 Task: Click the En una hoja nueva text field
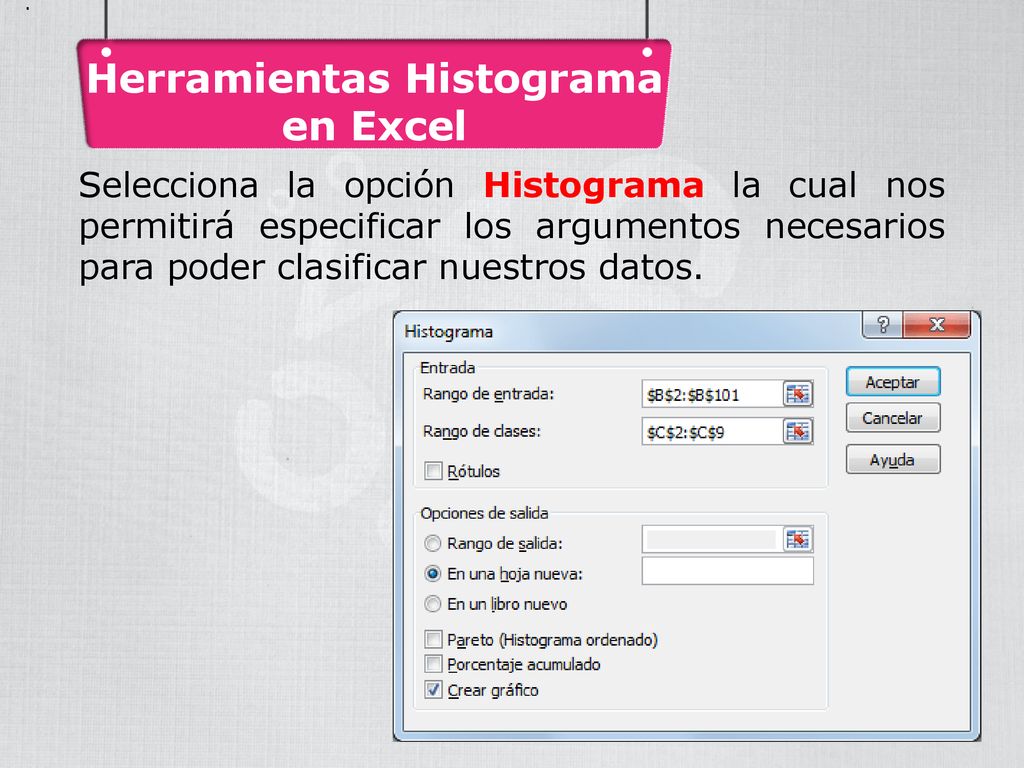(x=728, y=571)
